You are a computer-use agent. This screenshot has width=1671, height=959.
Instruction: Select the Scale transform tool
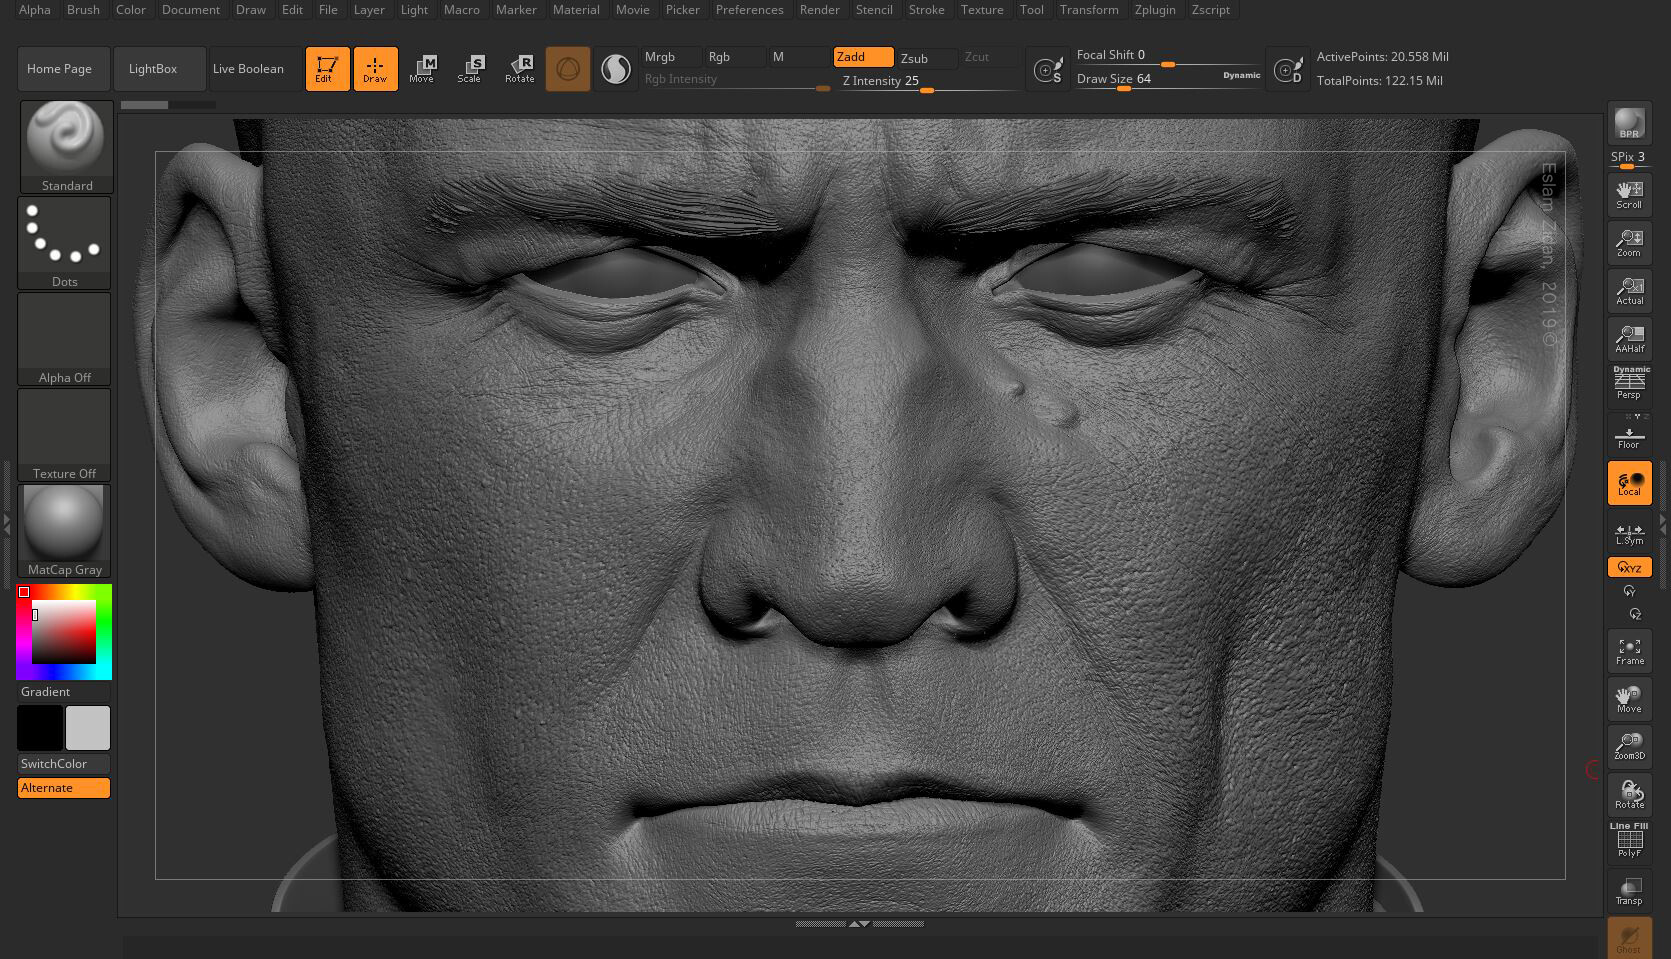click(470, 69)
